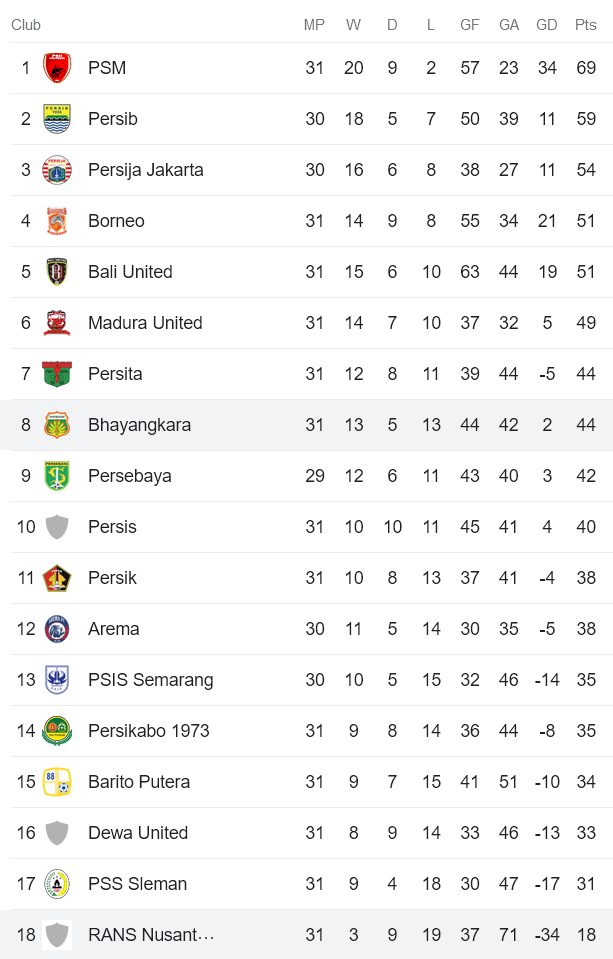Click the Arema club crest

coord(57,629)
